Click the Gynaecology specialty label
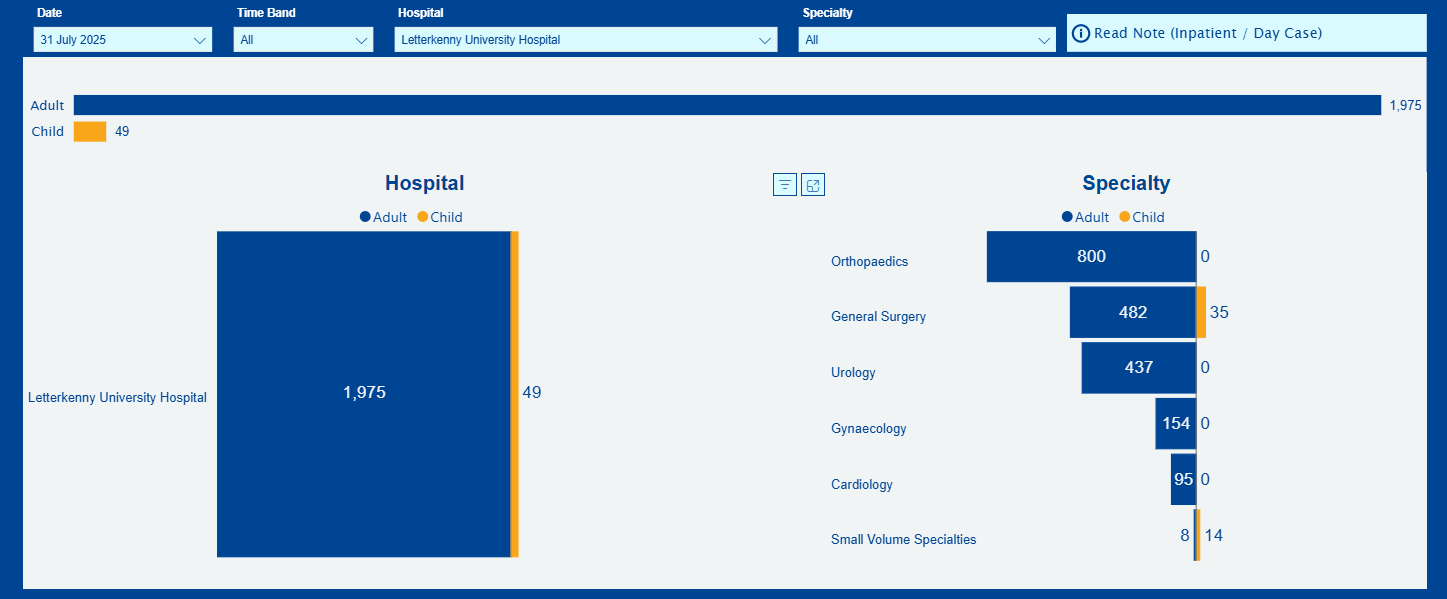Viewport: 1447px width, 599px height. 868,429
